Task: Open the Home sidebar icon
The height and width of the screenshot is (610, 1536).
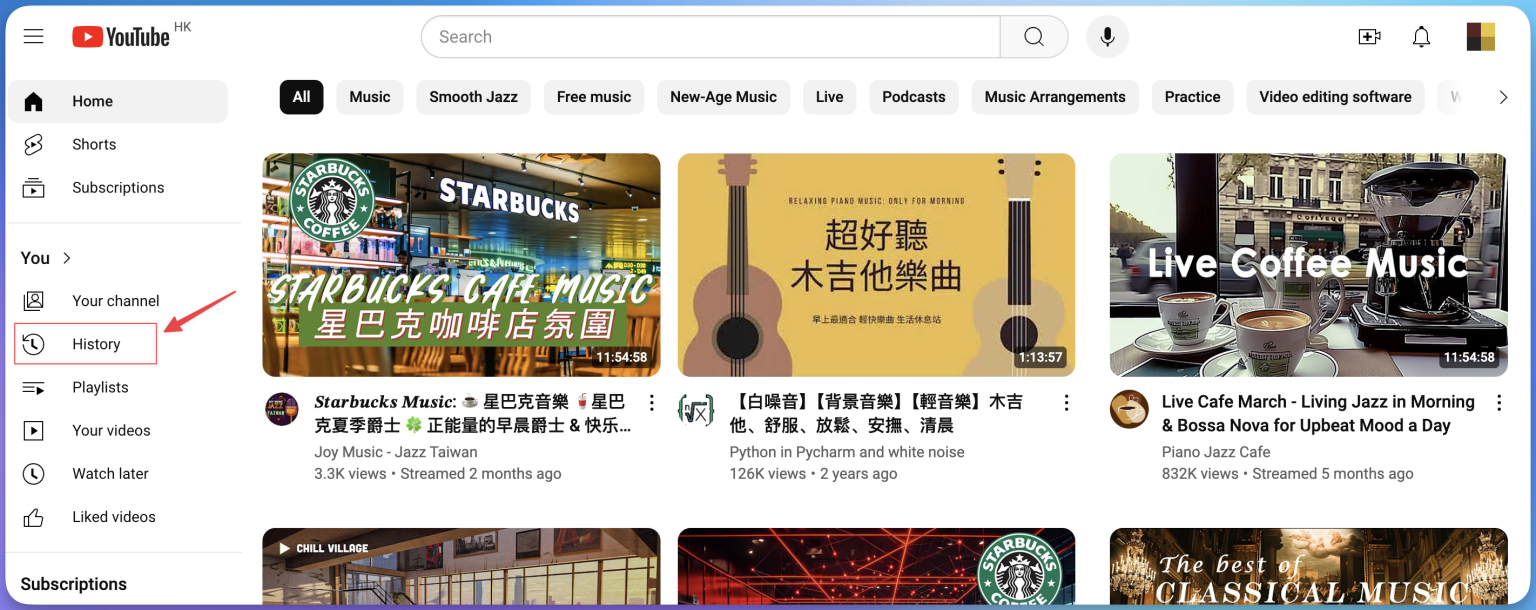Action: (33, 101)
